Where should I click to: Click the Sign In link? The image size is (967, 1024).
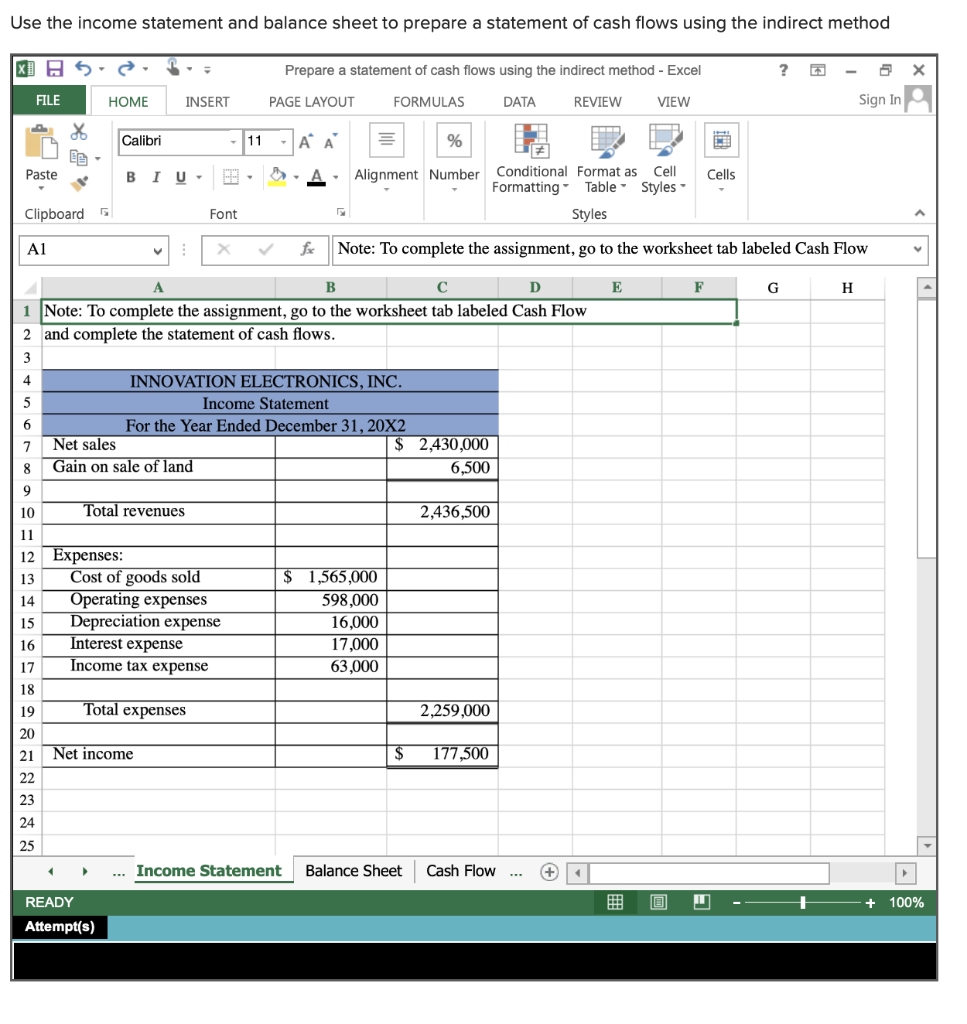(879, 100)
